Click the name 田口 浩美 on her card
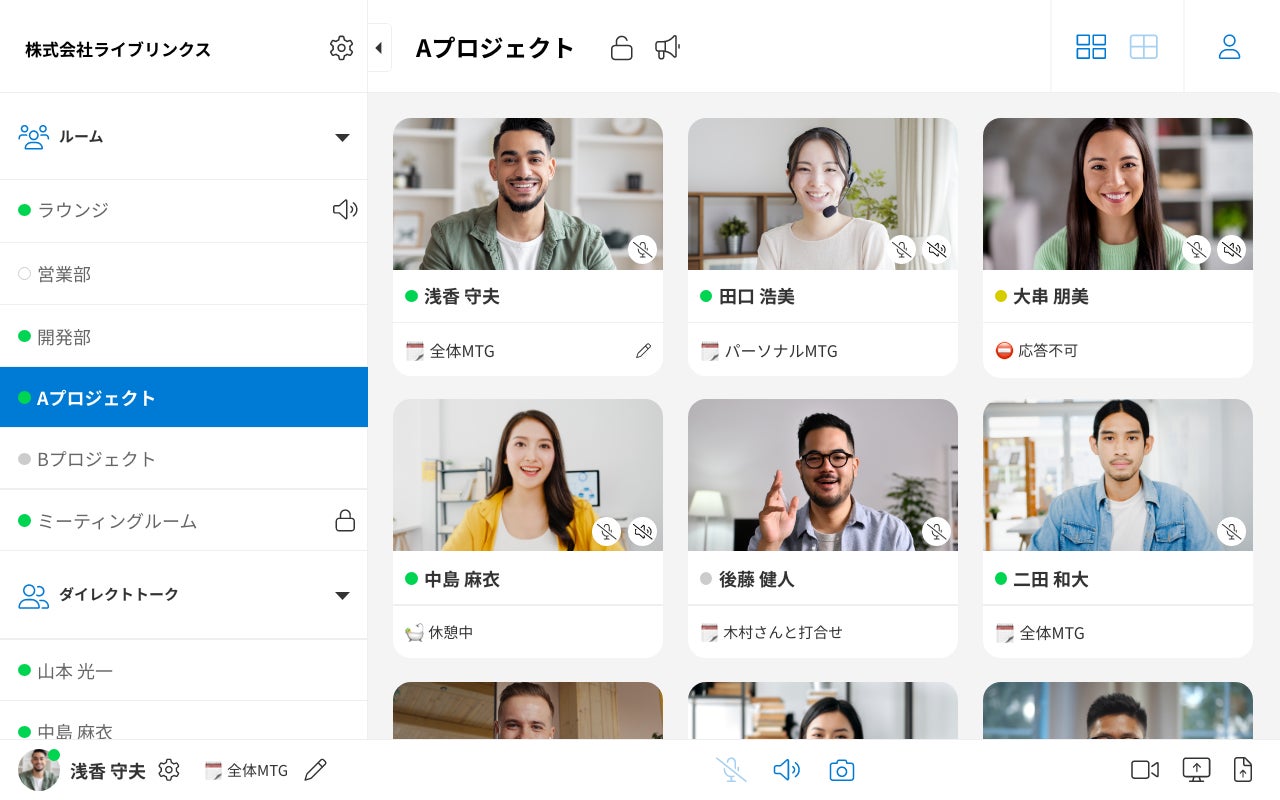This screenshot has height=800, width=1280. click(757, 297)
